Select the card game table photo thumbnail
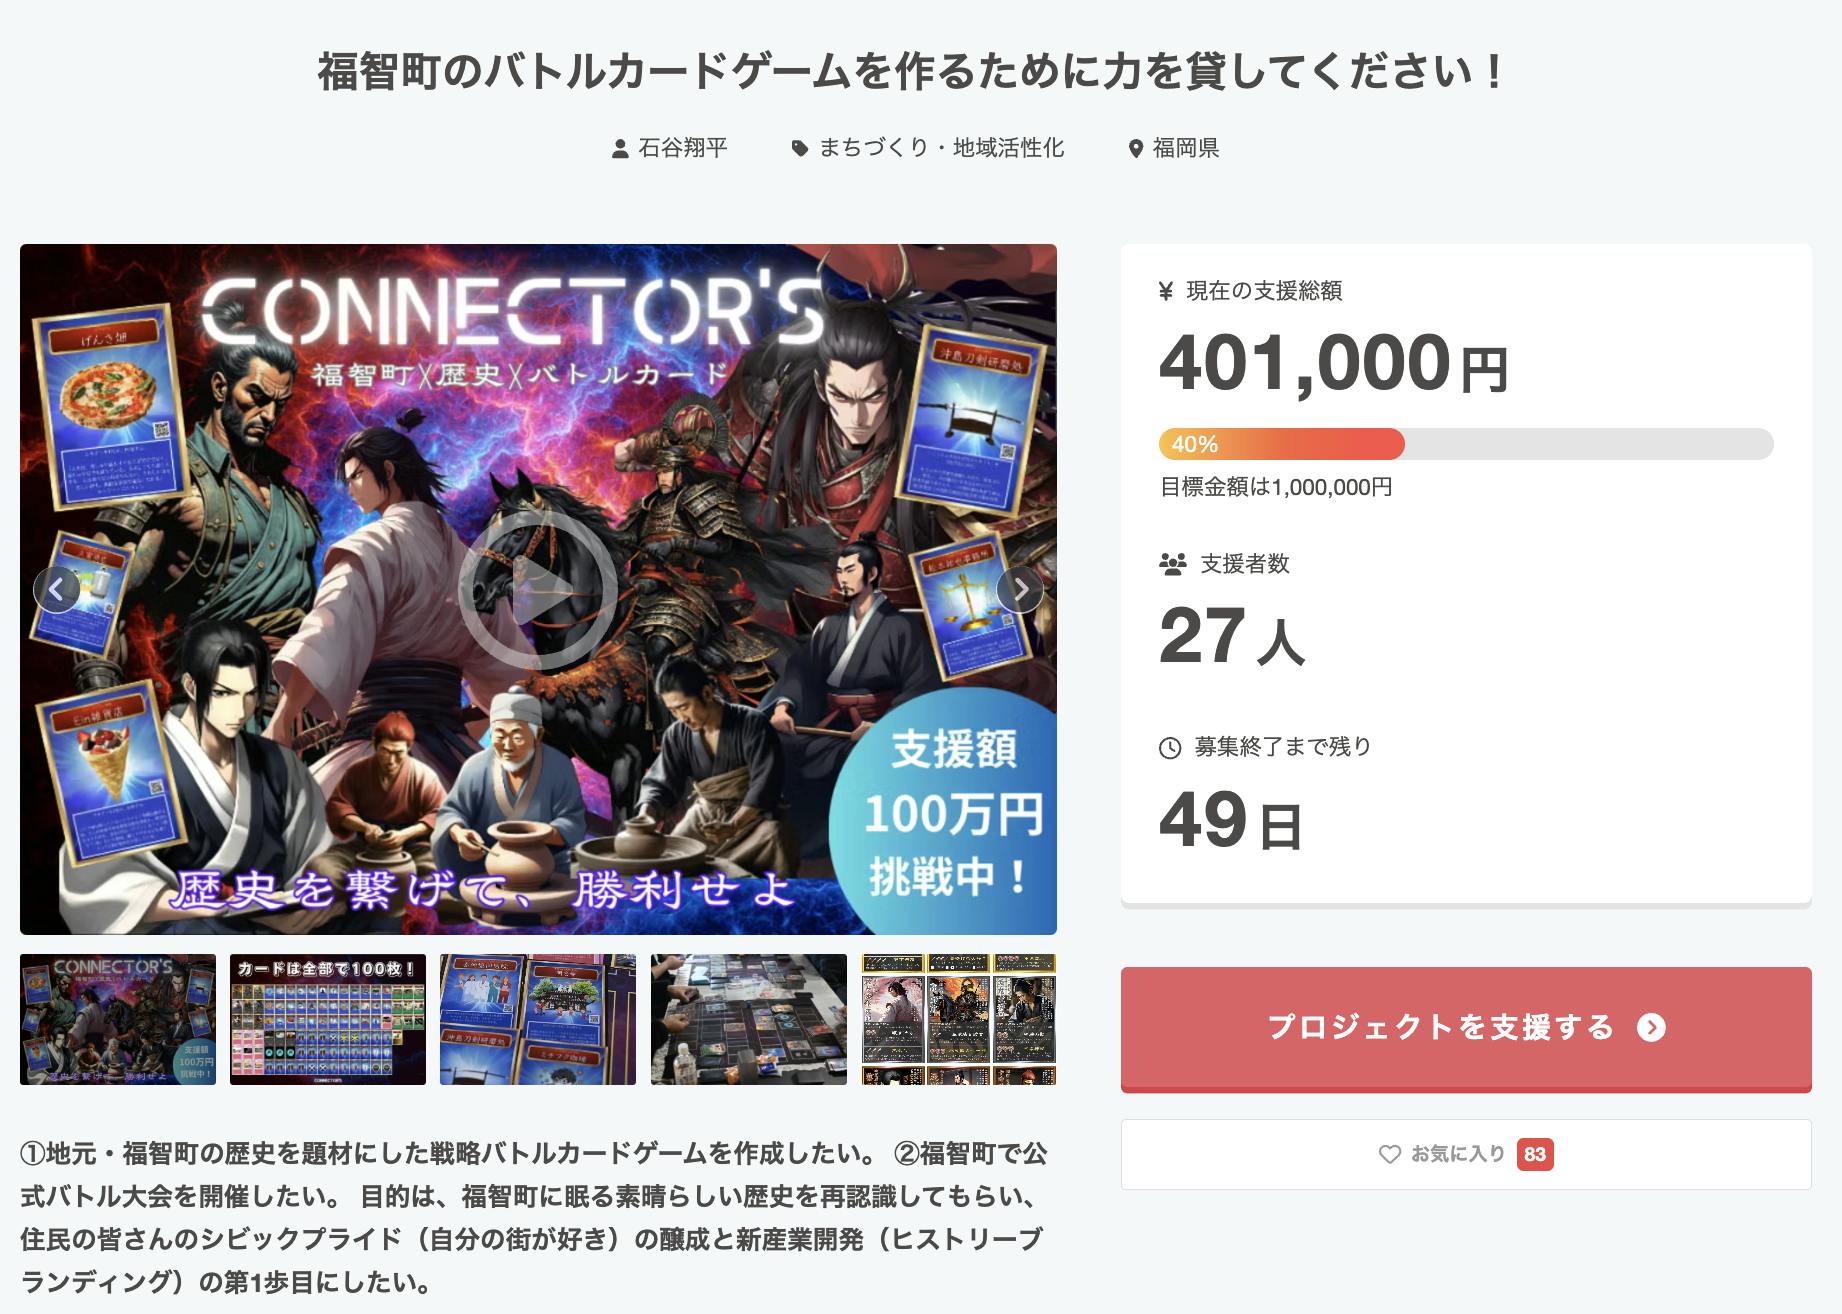The height and width of the screenshot is (1314, 1842). [x=748, y=1019]
